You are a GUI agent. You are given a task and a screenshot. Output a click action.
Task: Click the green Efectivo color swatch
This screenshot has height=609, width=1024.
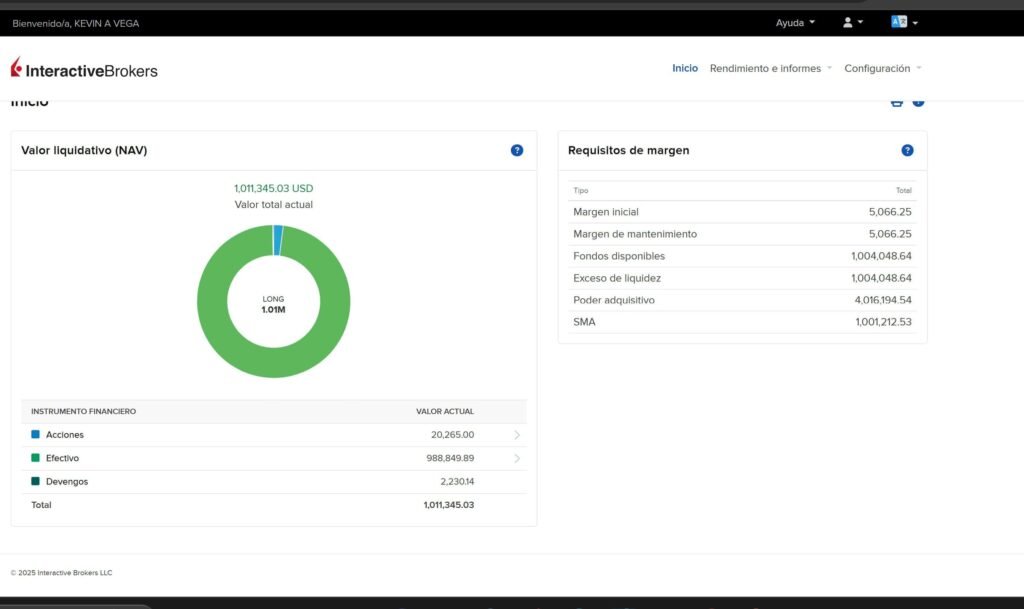tap(35, 458)
